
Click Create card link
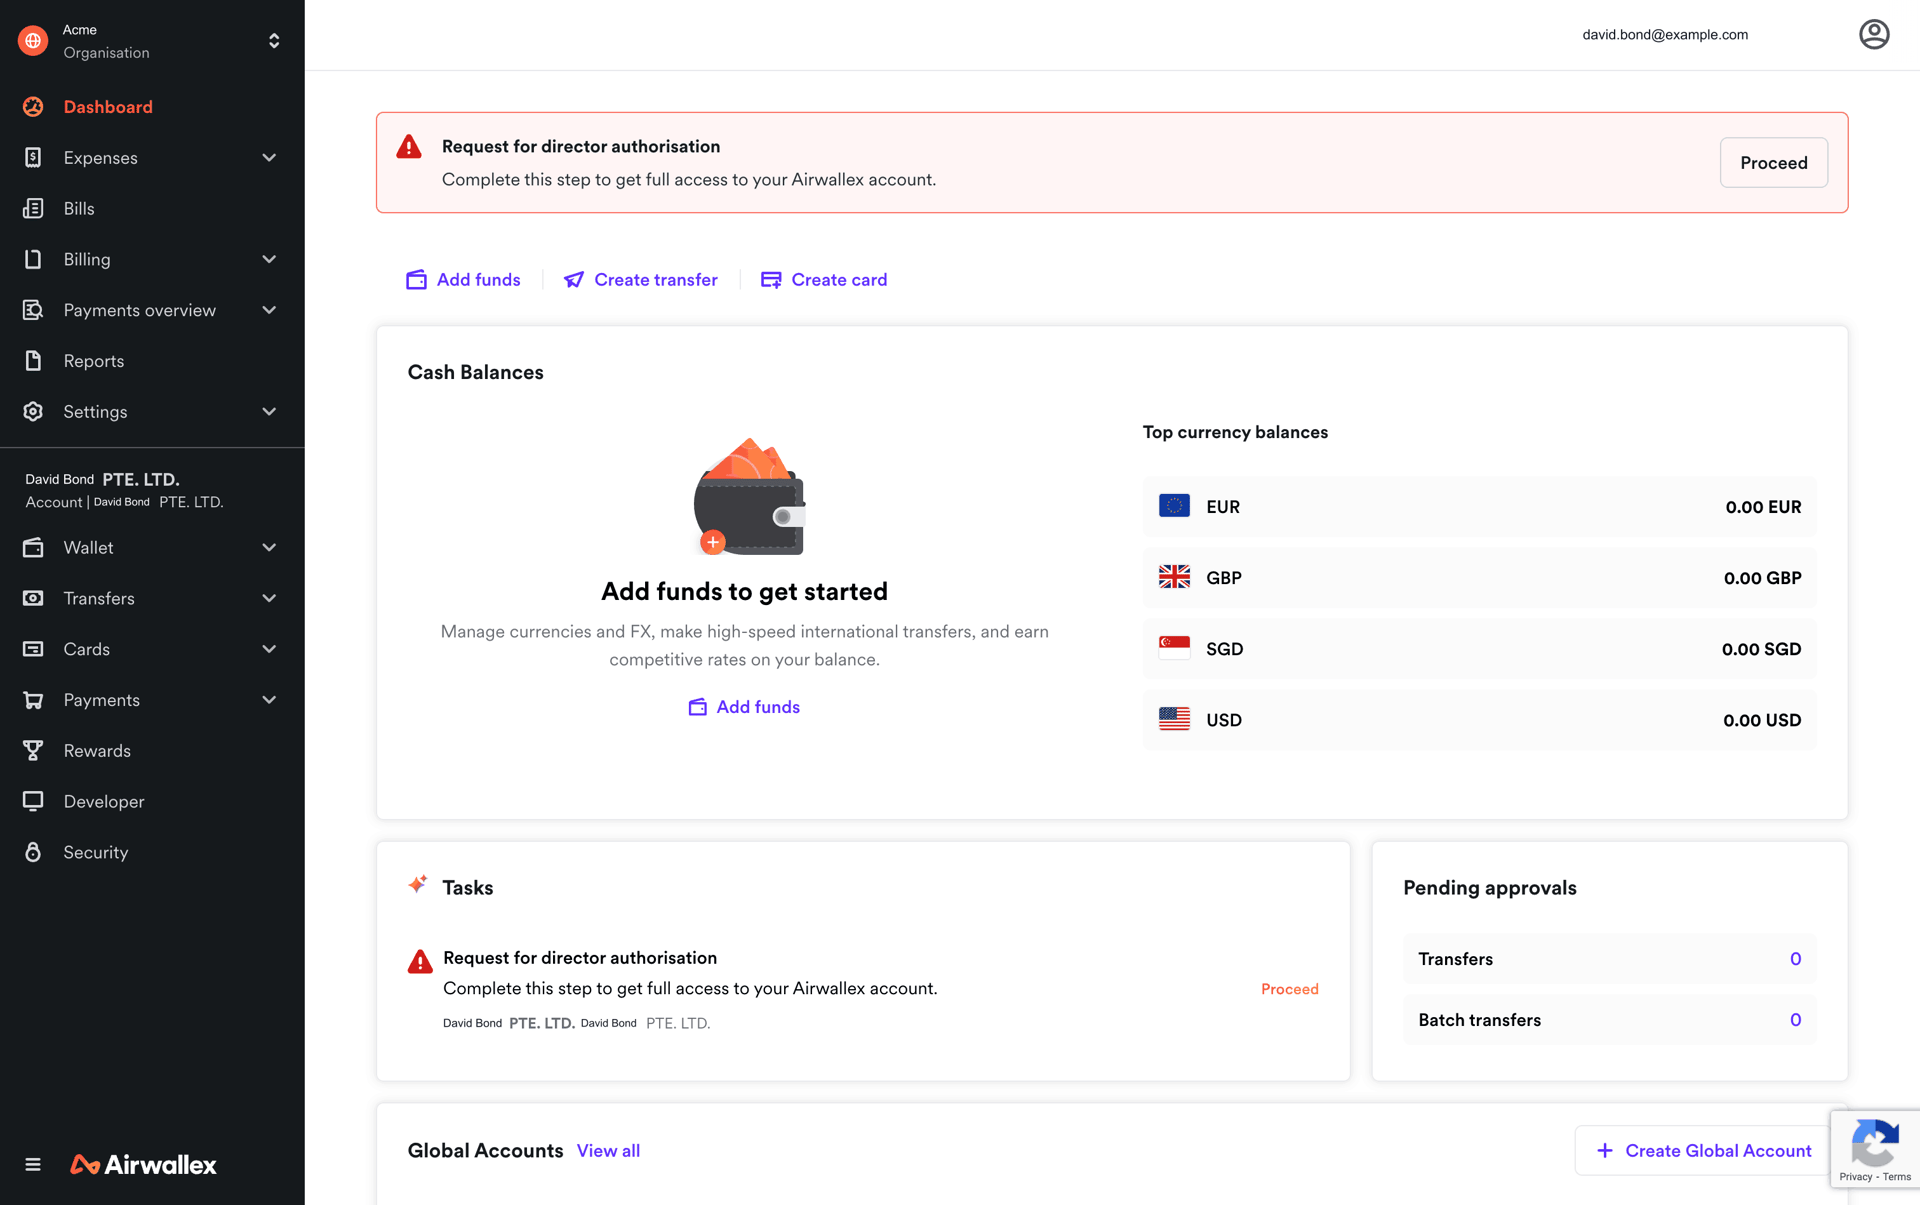point(824,280)
